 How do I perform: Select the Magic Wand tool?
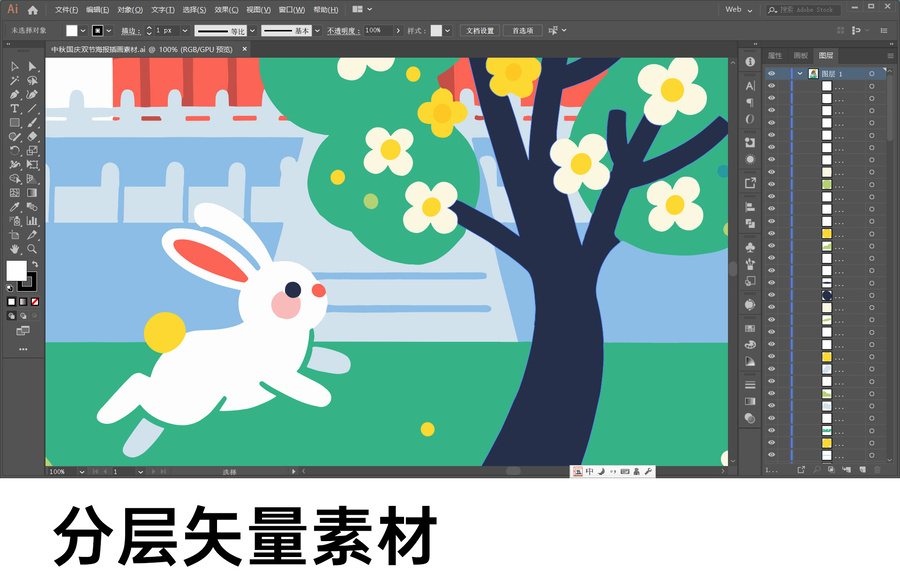(x=15, y=80)
